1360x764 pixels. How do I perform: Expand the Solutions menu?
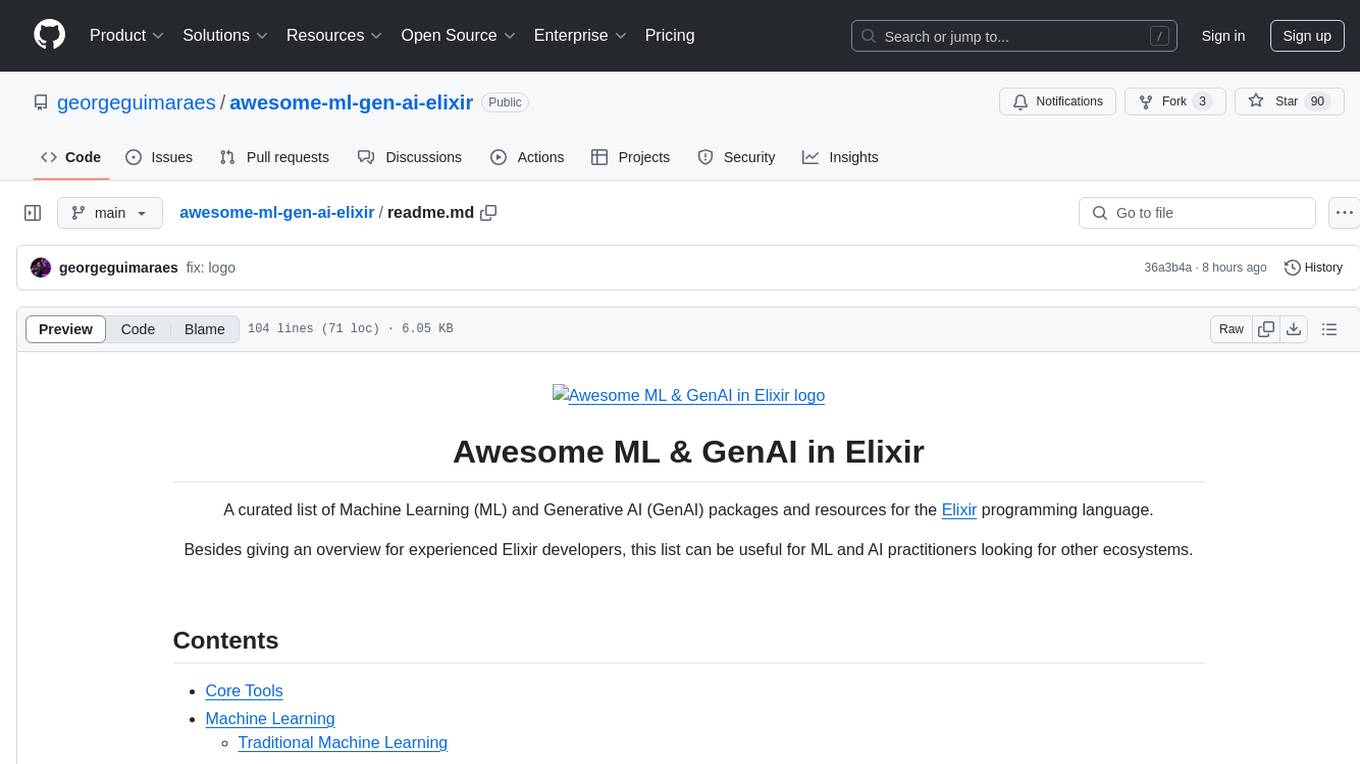click(225, 35)
